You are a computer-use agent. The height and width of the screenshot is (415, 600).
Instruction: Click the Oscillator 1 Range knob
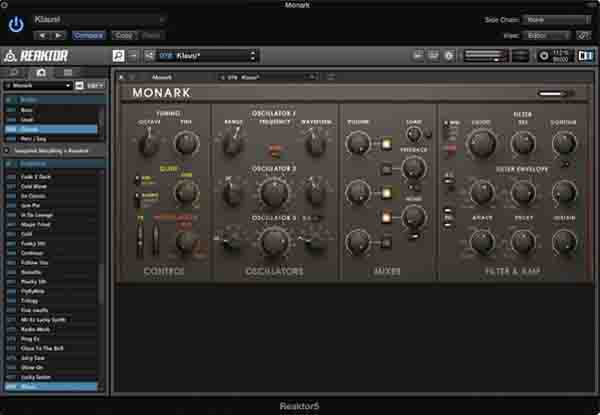[x=233, y=142]
